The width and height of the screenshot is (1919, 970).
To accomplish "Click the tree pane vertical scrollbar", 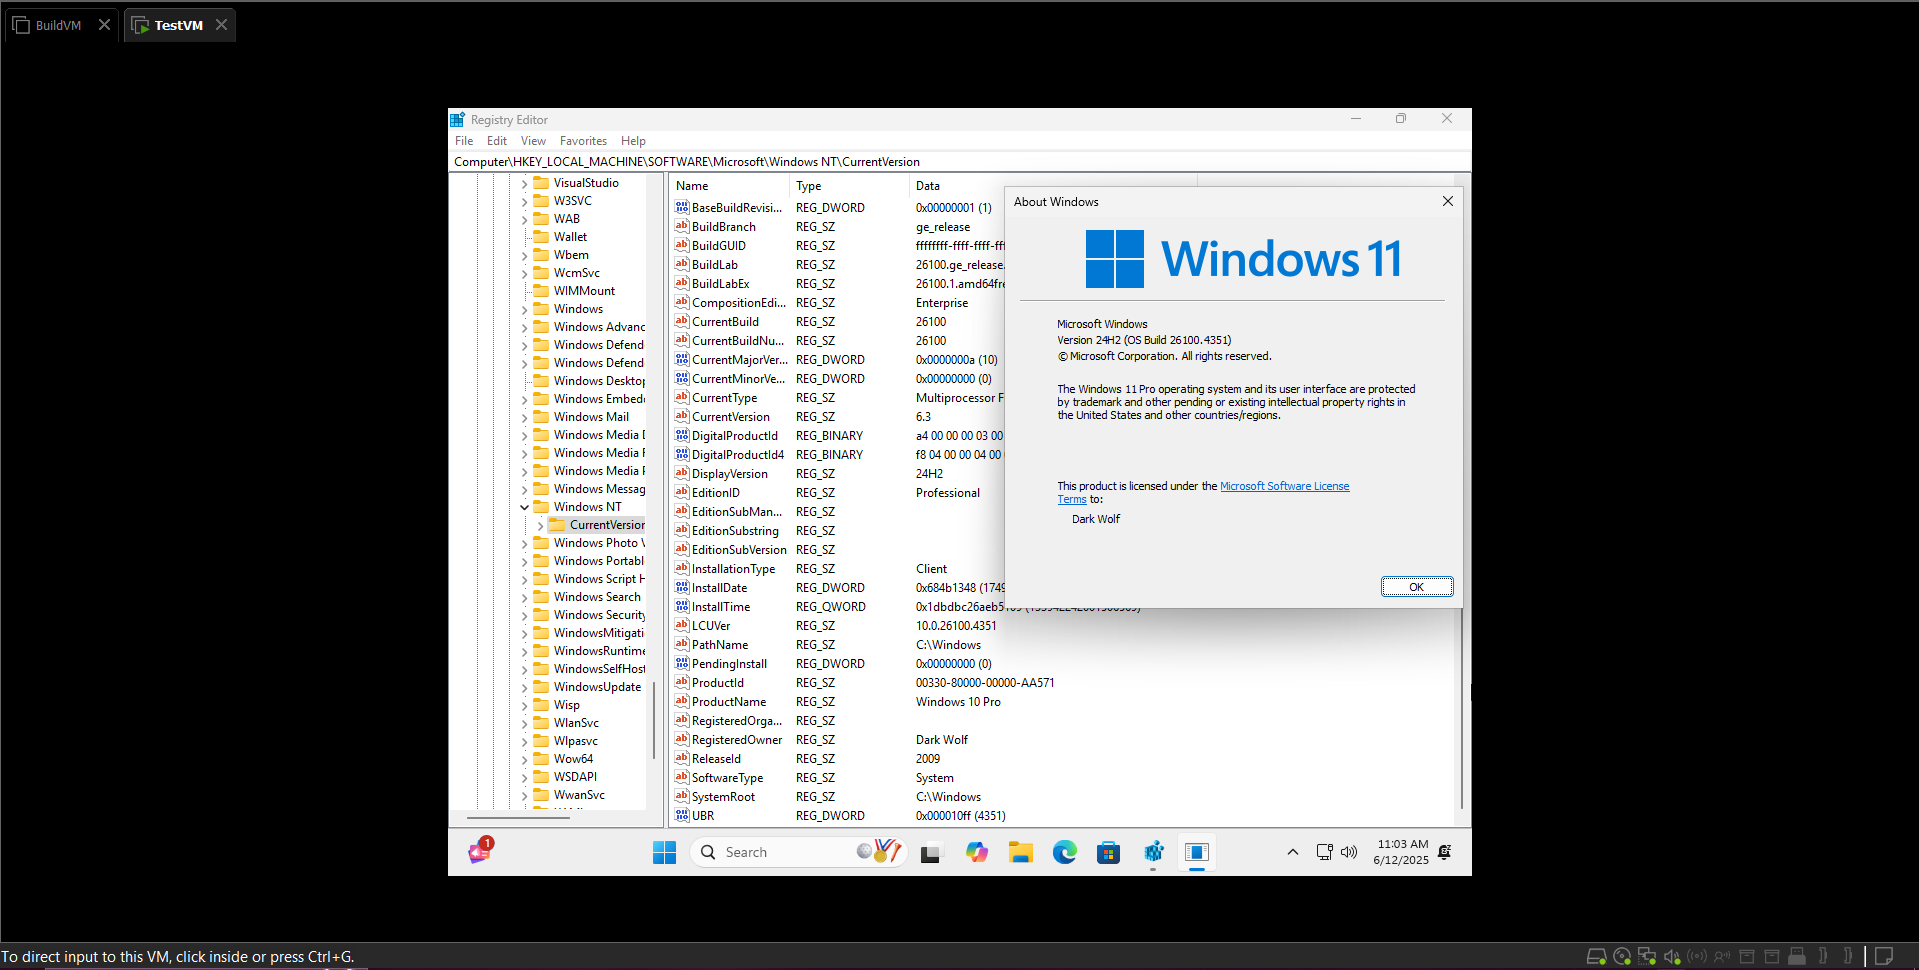I will pos(654,720).
